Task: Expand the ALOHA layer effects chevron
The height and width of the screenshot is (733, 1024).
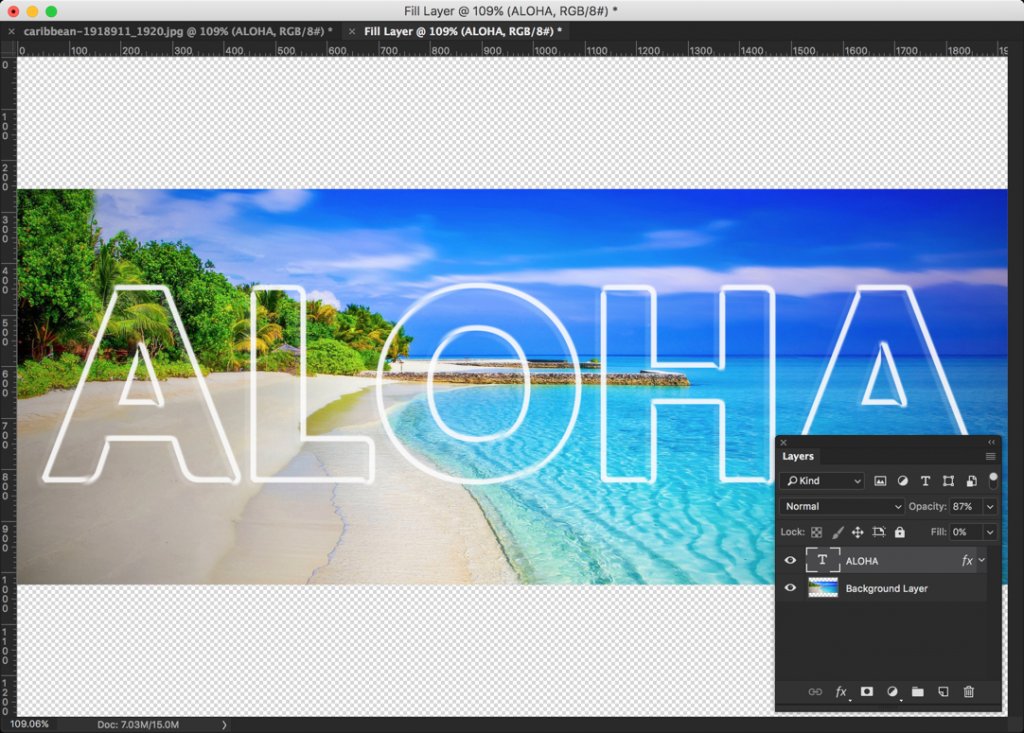Action: (981, 561)
